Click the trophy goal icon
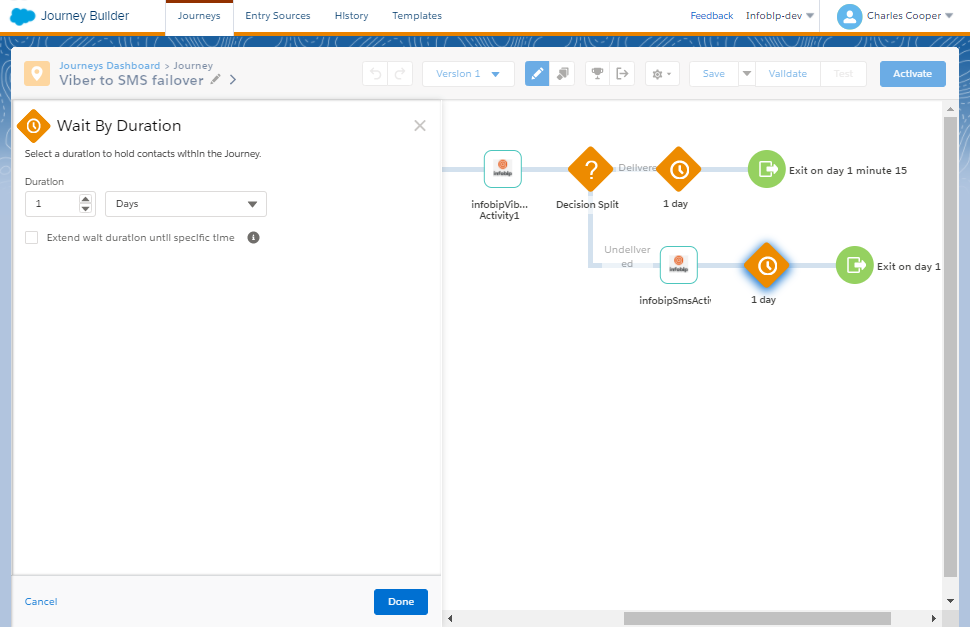Image resolution: width=970 pixels, height=627 pixels. (597, 74)
